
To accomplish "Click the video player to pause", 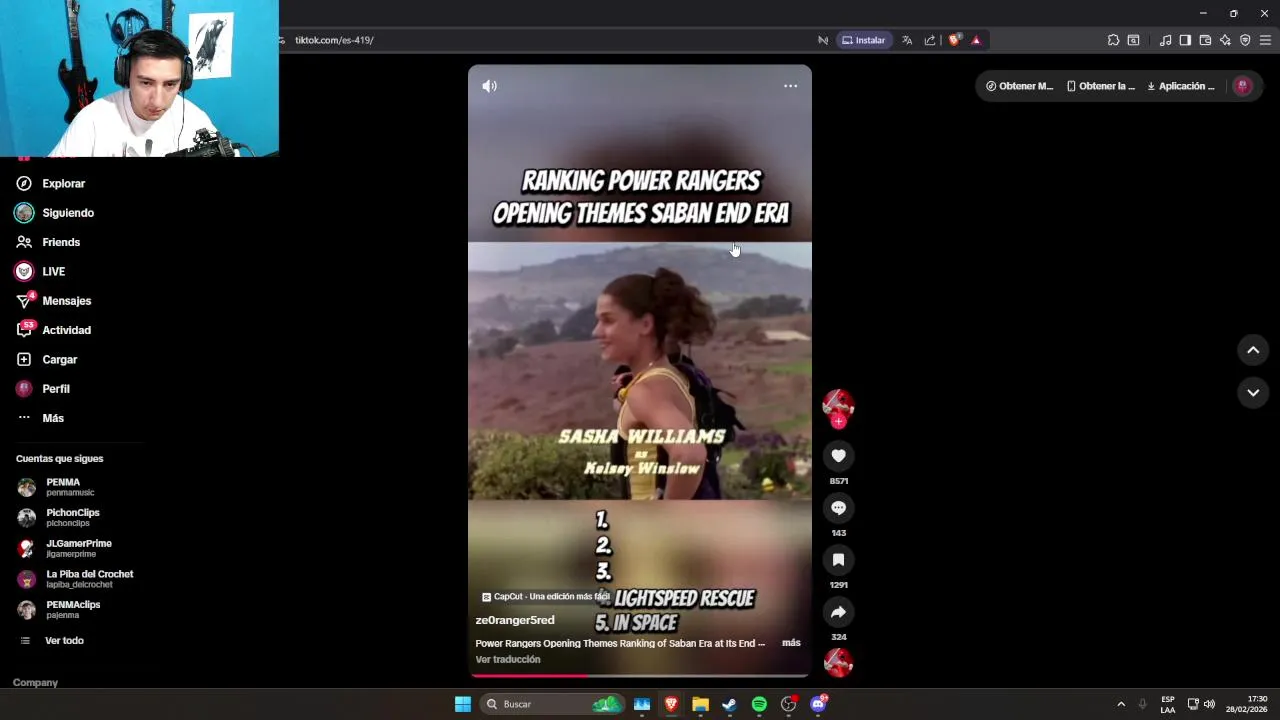I will tap(640, 370).
